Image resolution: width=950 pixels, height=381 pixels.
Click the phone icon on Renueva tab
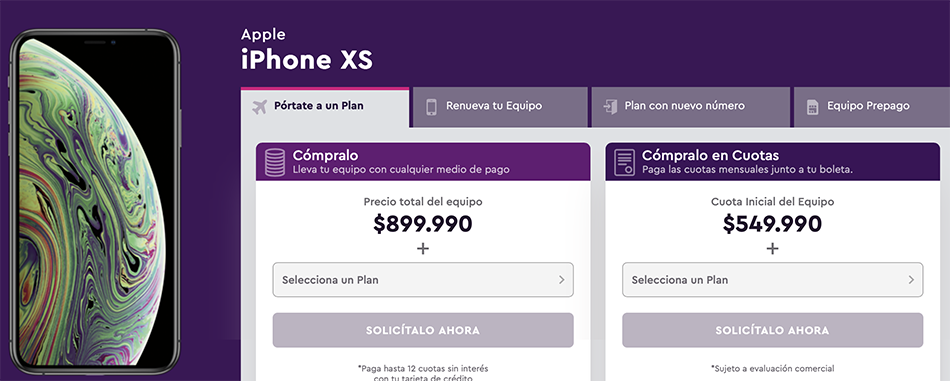point(431,107)
